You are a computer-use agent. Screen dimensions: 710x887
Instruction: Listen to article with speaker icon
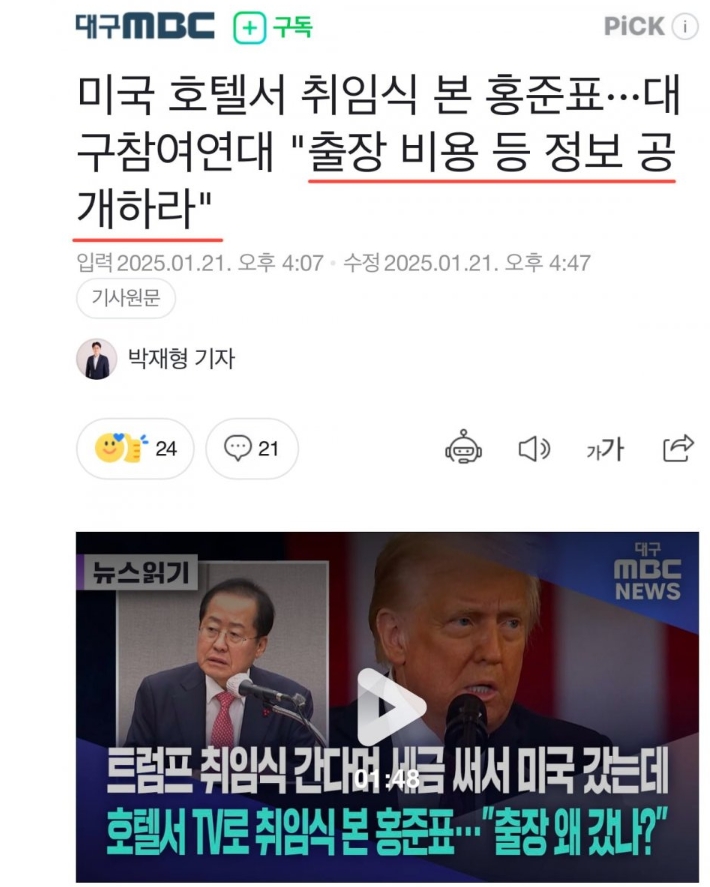click(534, 449)
